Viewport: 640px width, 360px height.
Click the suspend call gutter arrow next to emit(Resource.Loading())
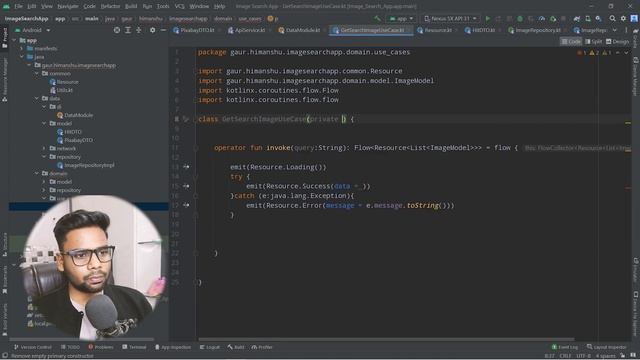coord(186,167)
